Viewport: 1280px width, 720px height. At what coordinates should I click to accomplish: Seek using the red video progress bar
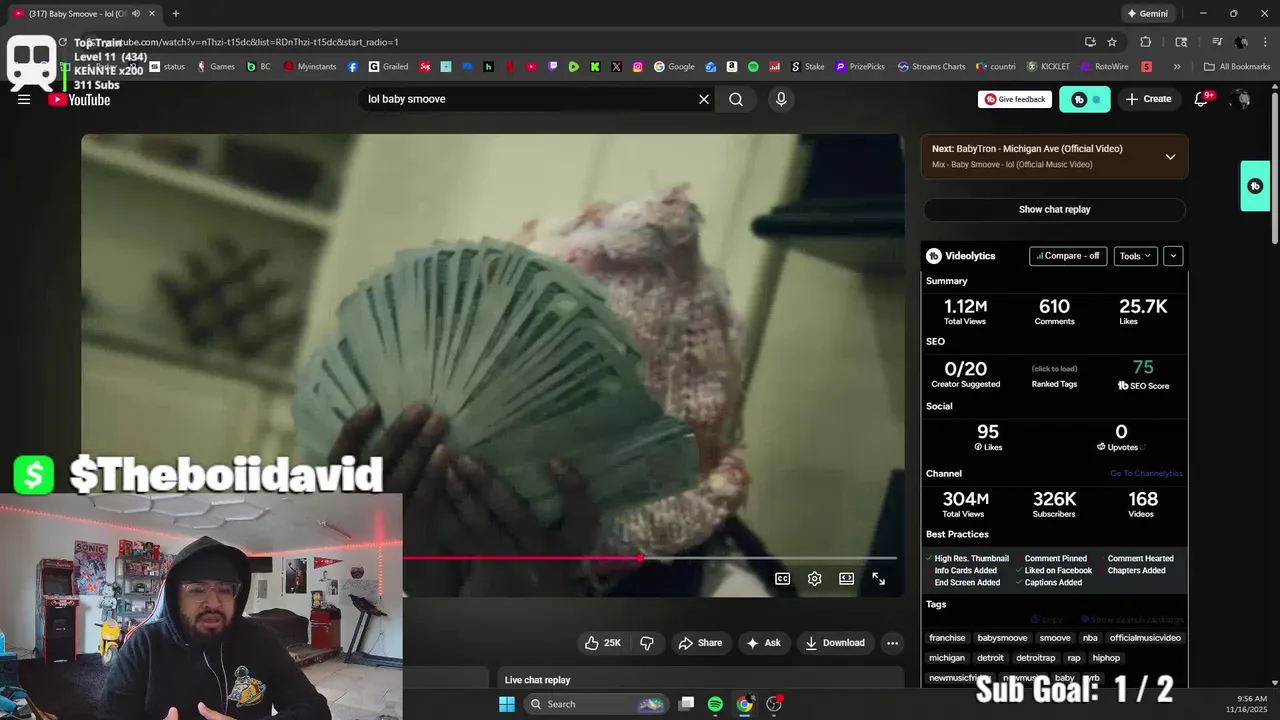(x=650, y=558)
